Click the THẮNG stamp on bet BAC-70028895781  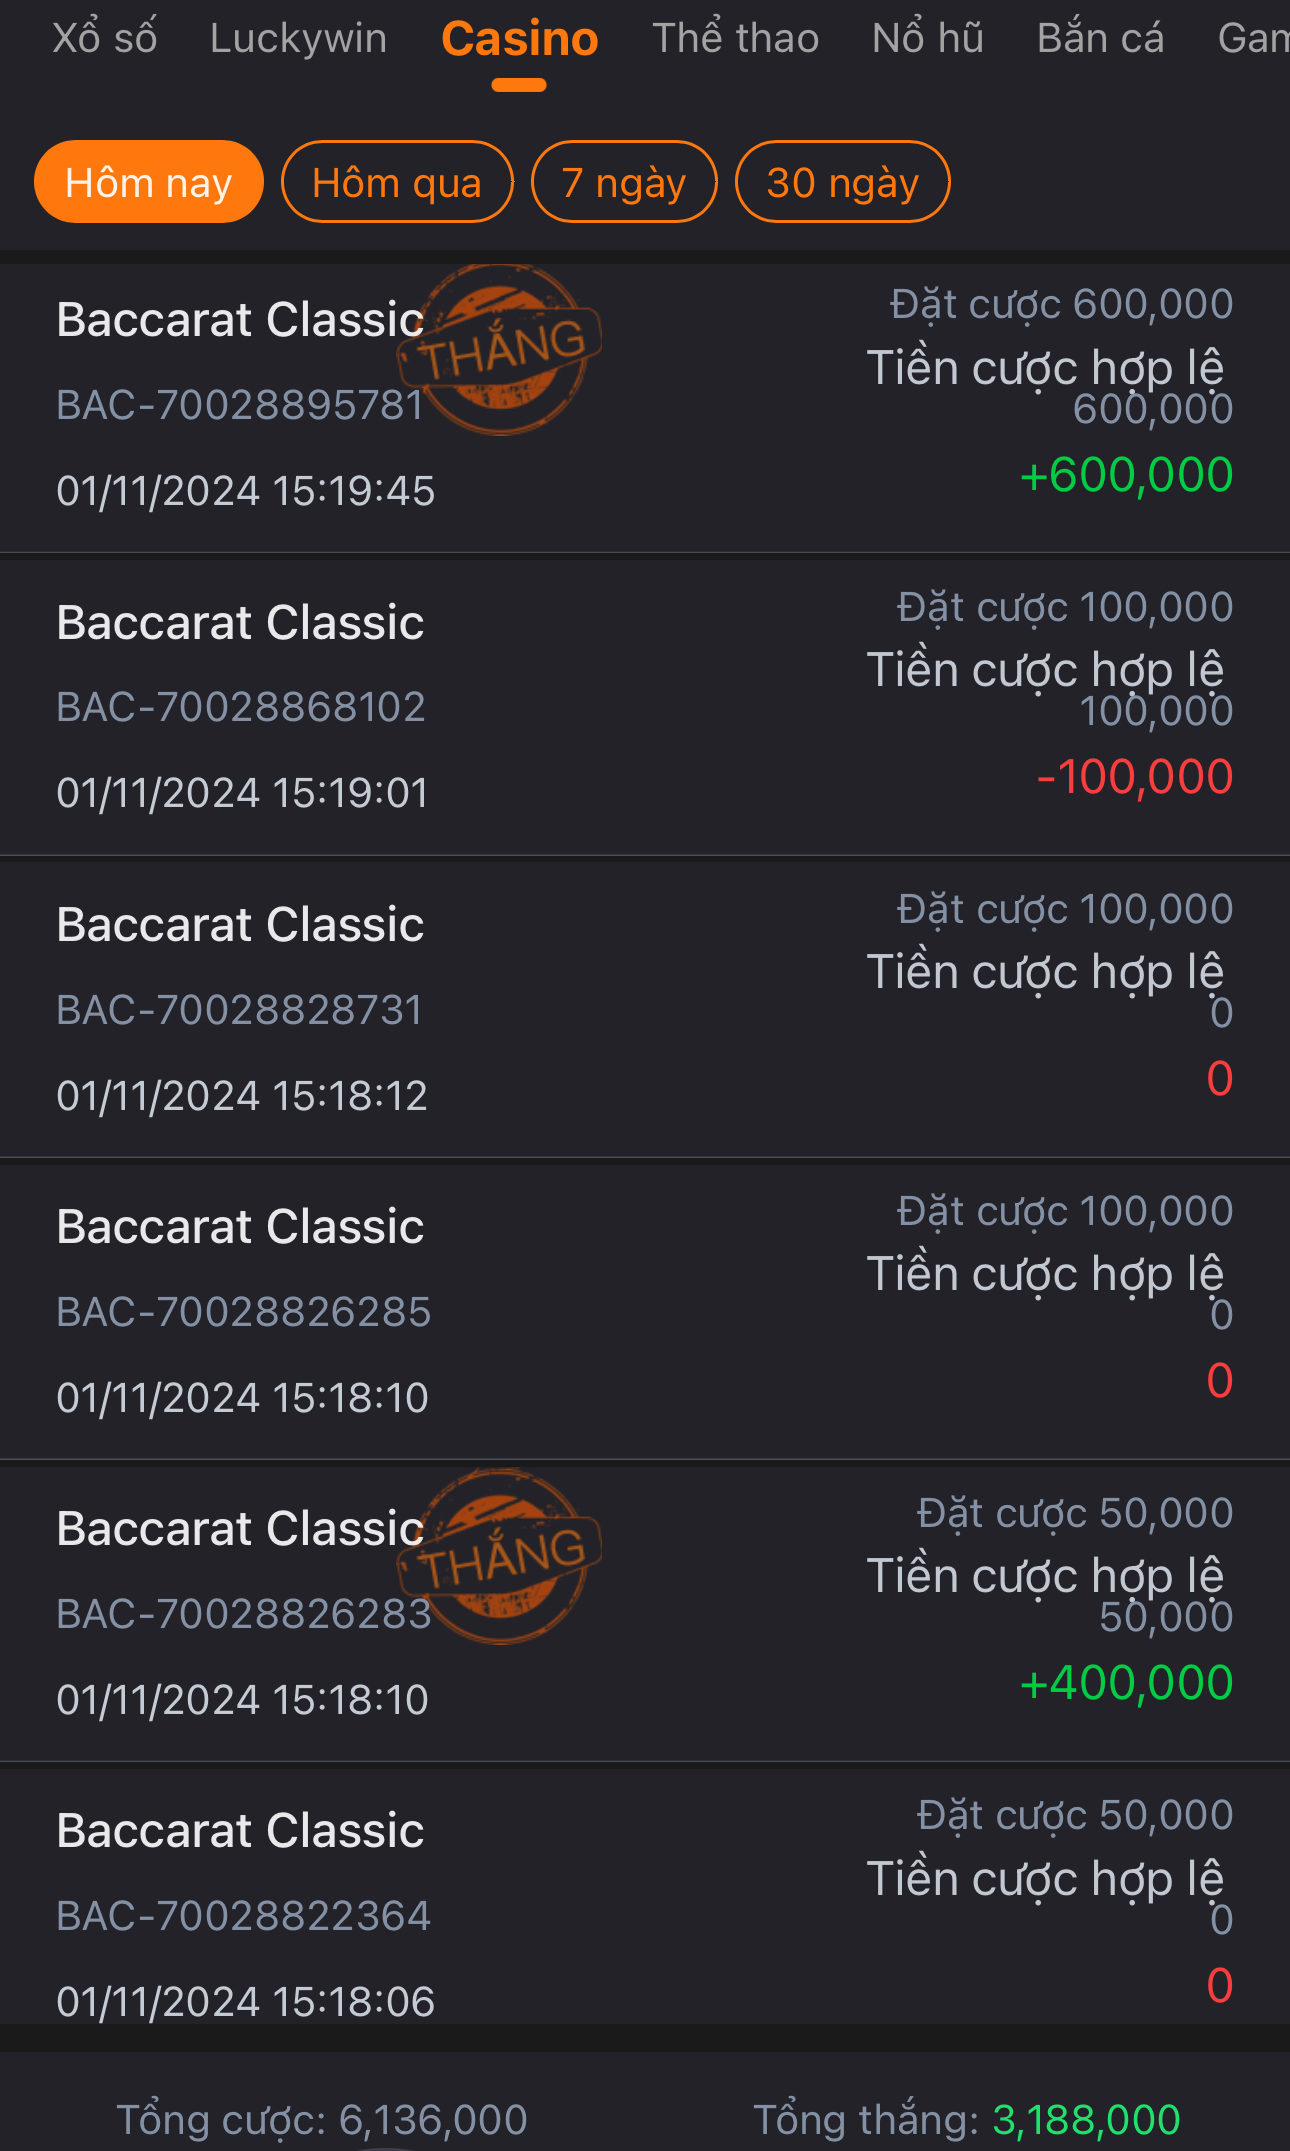click(x=502, y=349)
